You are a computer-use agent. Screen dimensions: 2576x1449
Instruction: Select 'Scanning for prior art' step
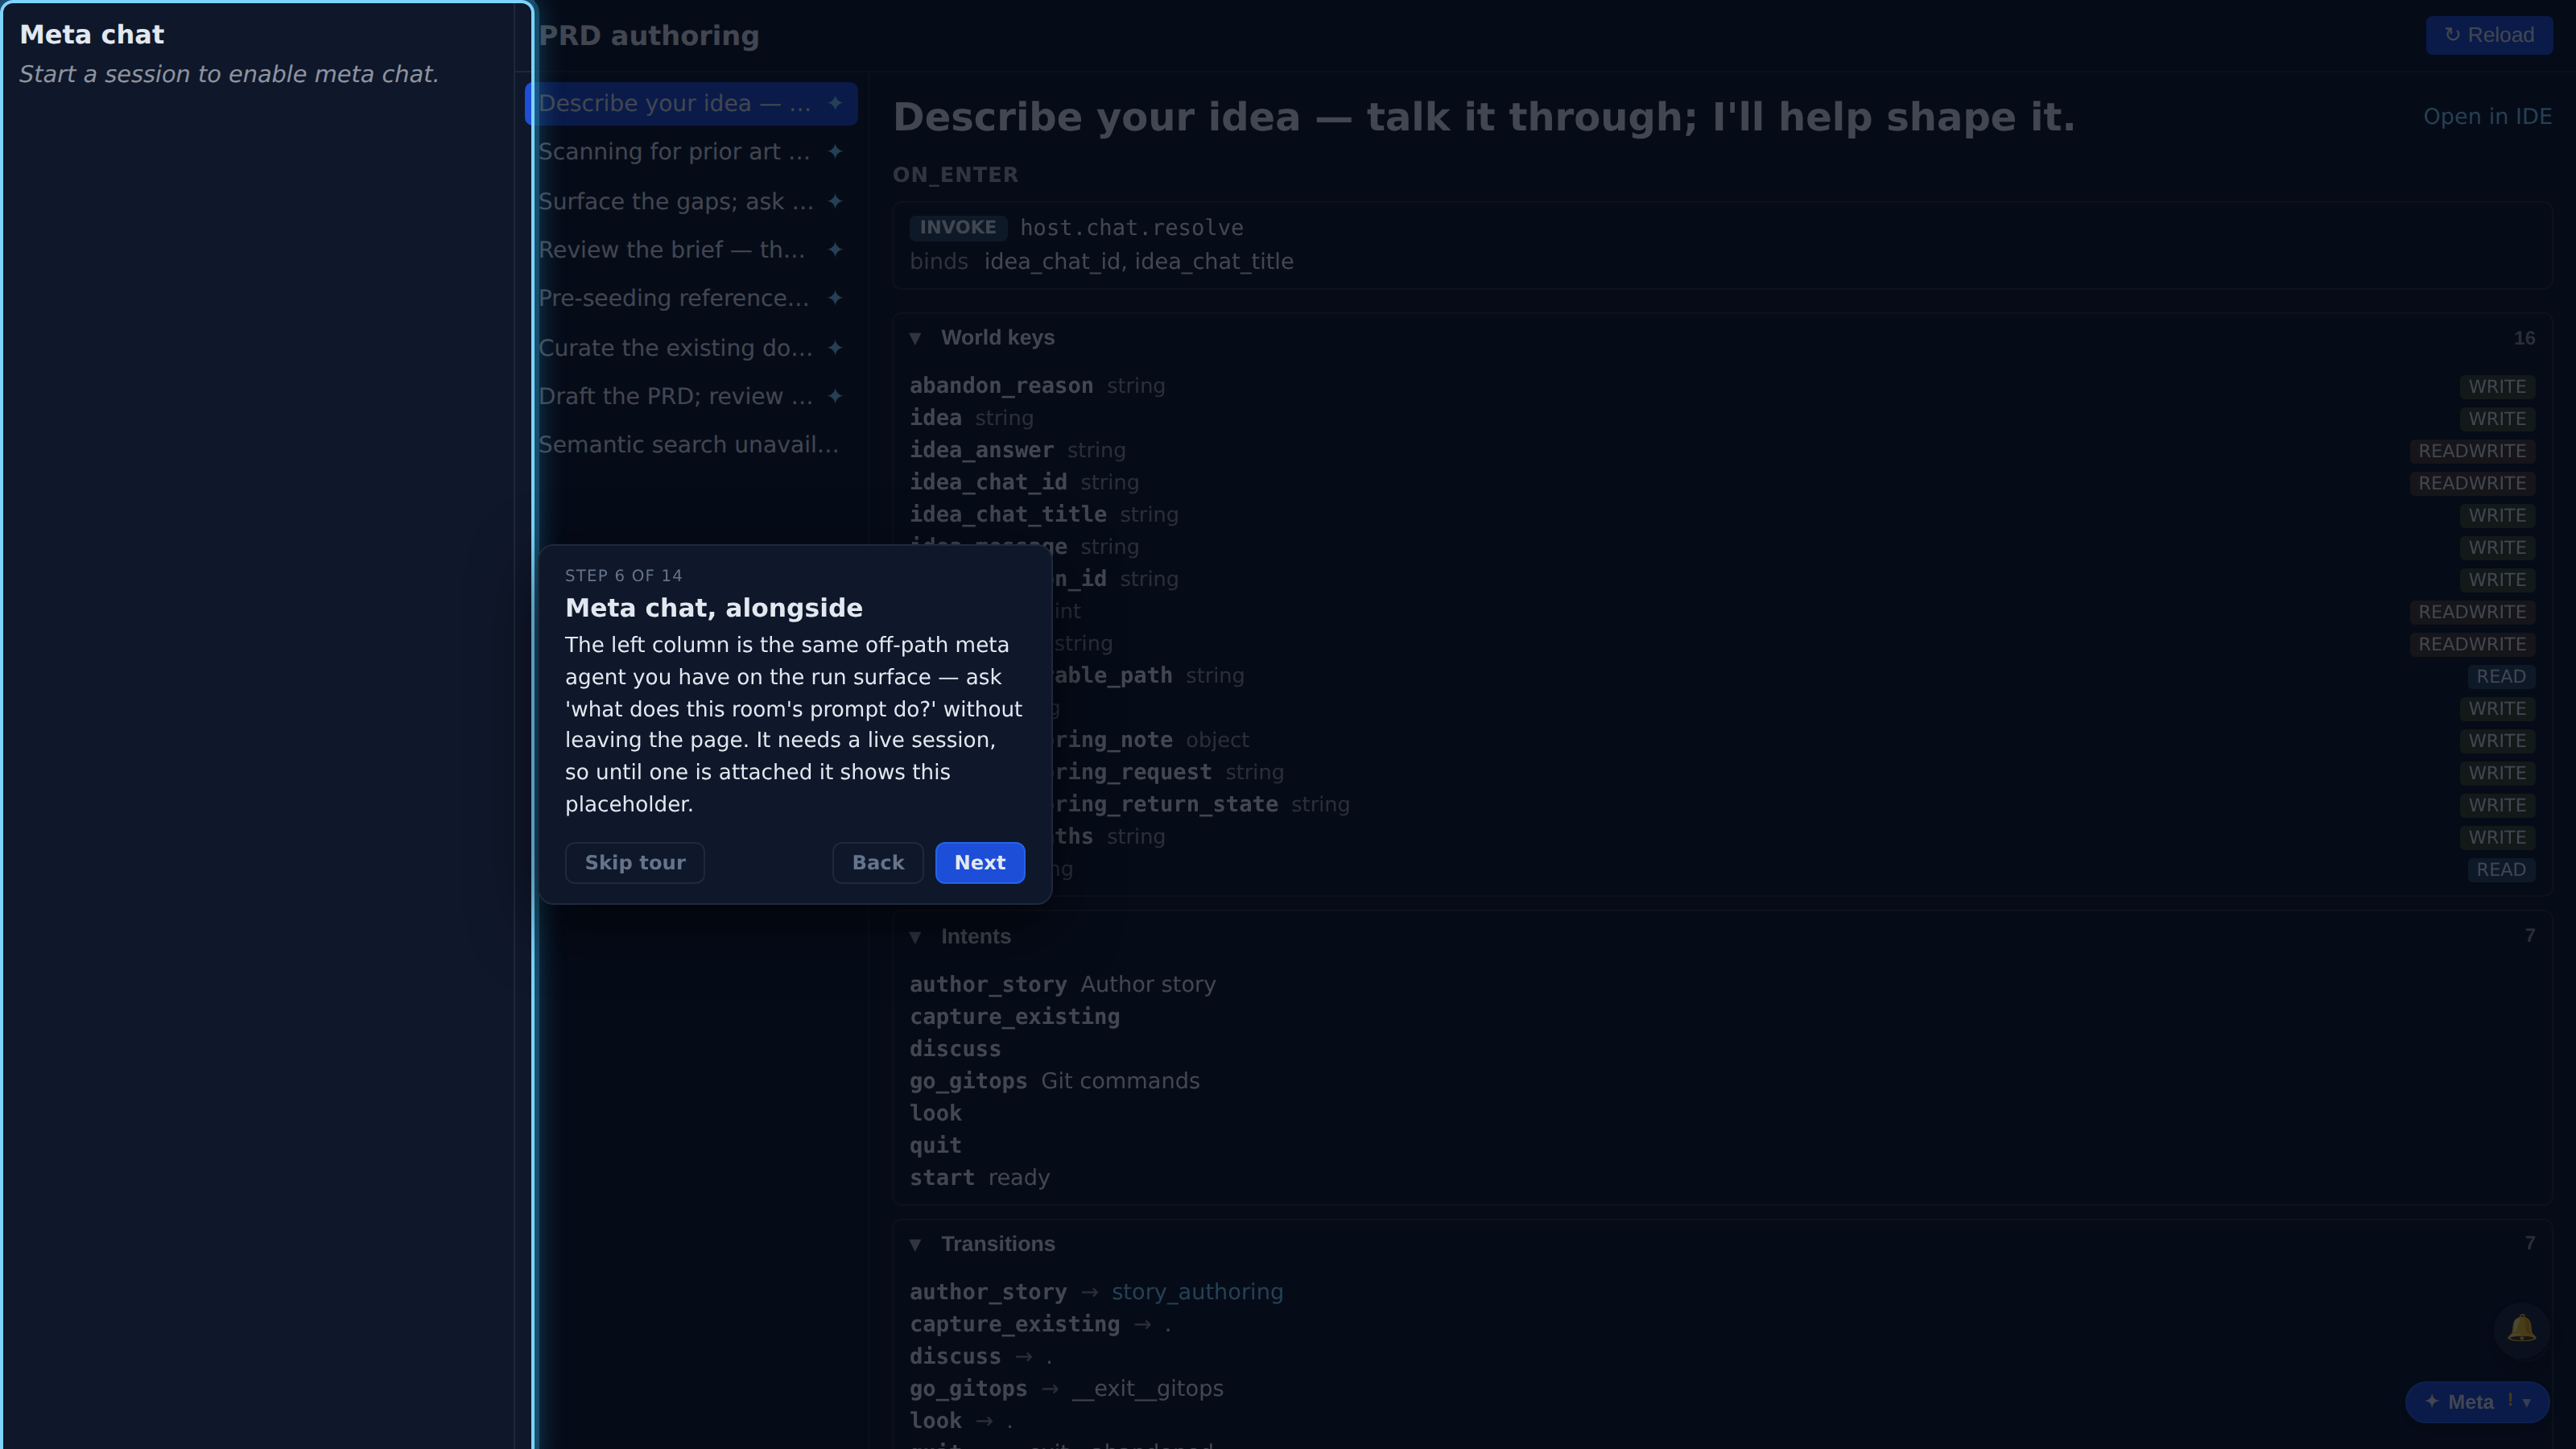(x=691, y=151)
